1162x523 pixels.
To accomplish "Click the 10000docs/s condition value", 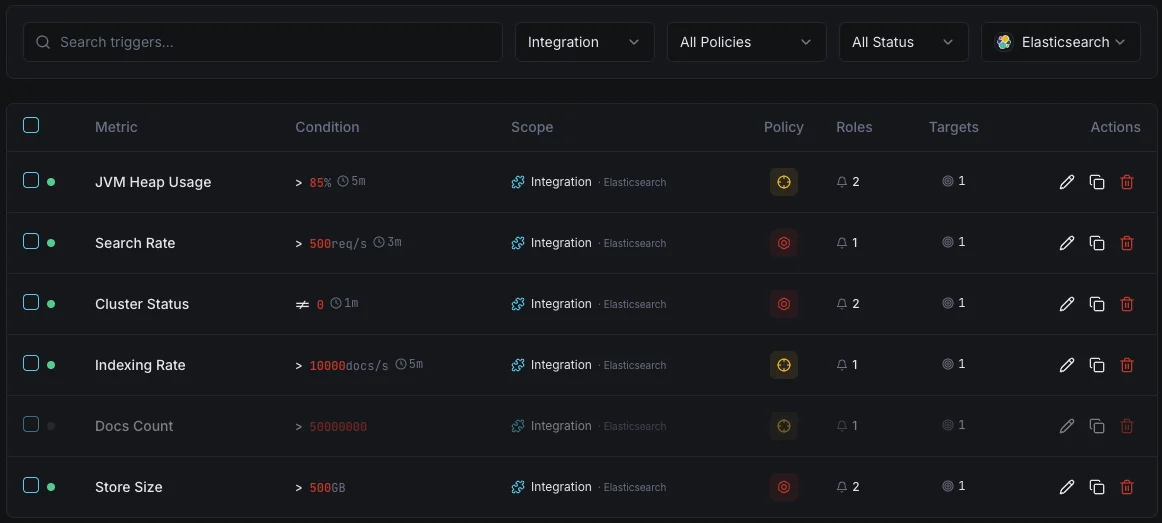I will tap(348, 366).
